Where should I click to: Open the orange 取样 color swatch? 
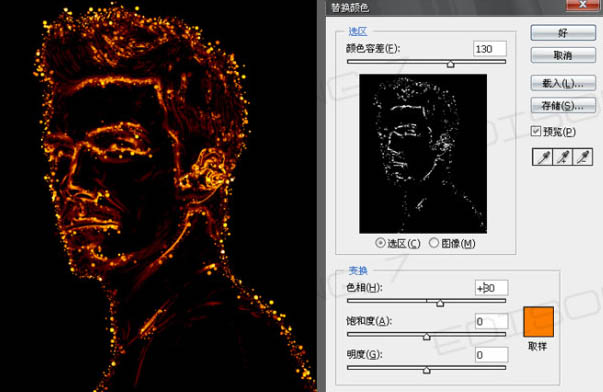(x=538, y=322)
